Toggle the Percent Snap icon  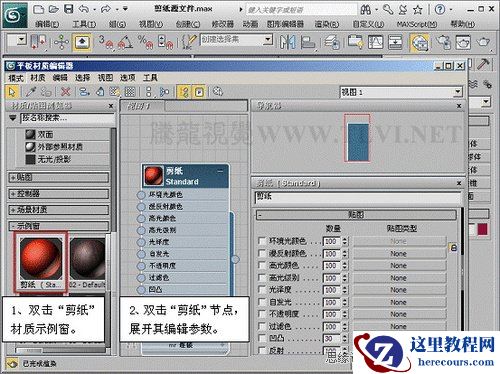(x=145, y=42)
